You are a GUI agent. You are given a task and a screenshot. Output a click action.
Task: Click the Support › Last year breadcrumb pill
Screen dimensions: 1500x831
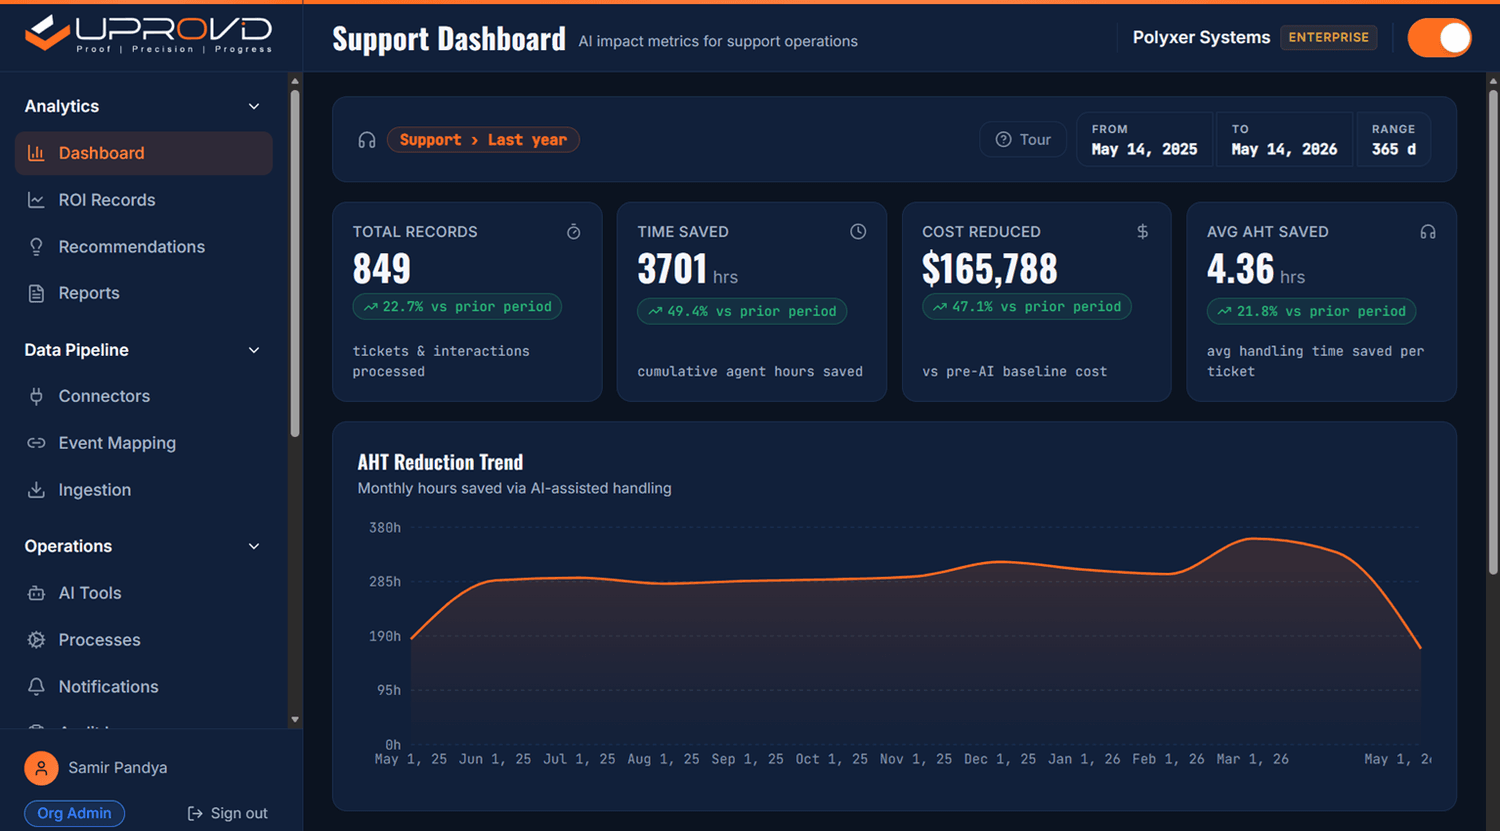point(483,140)
